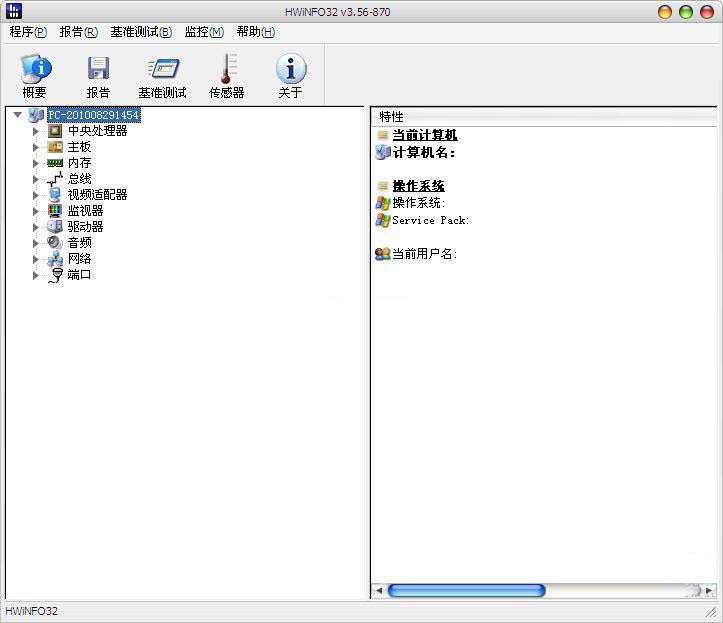
Task: Collapse the PC-201008291454 root node
Action: pos(18,115)
